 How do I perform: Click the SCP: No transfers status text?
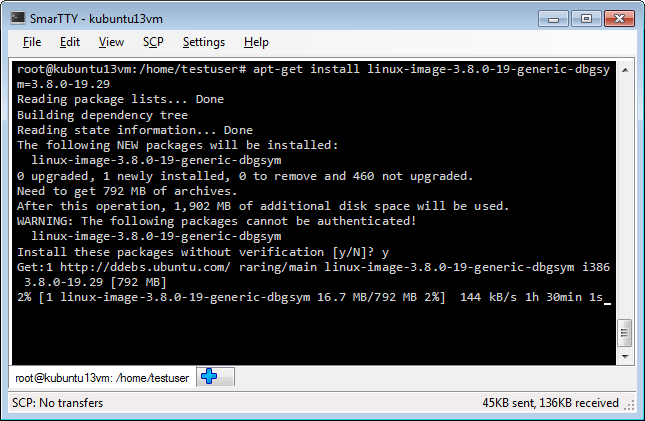point(58,402)
